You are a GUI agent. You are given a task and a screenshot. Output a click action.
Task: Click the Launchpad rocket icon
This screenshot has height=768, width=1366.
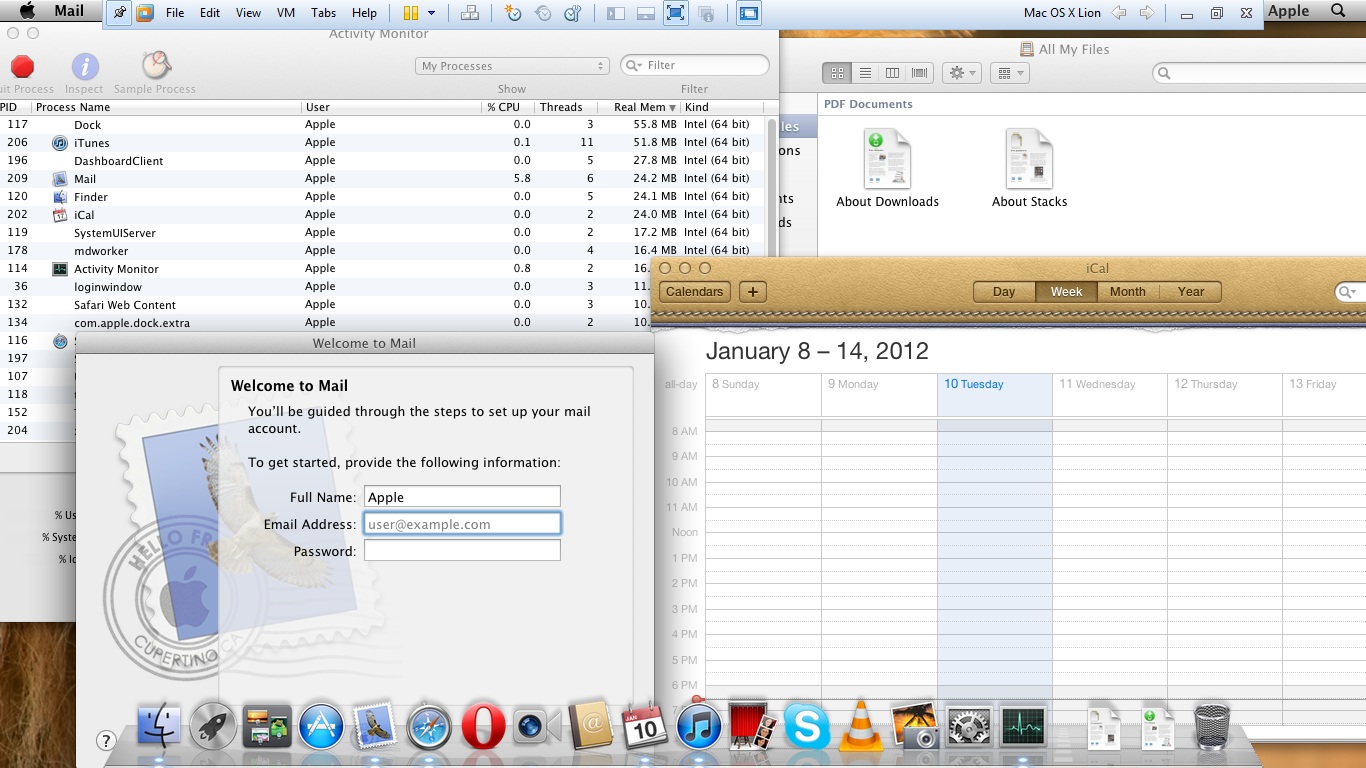pyautogui.click(x=213, y=727)
